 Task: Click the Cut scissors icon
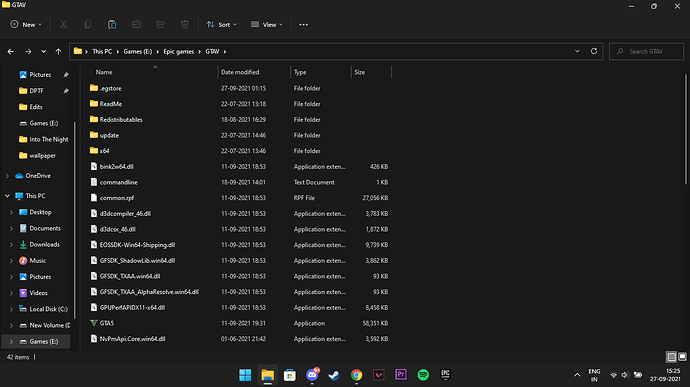pyautogui.click(x=63, y=25)
